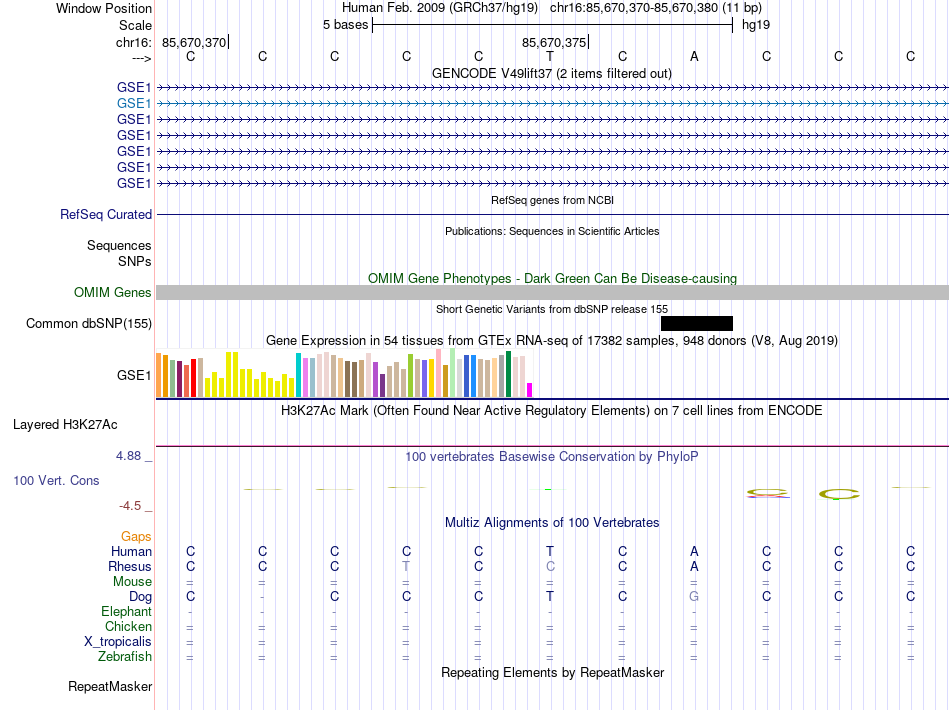Open the GENCODE V49lift37 track title
Screen dimensions: 950x710
coord(551,73)
